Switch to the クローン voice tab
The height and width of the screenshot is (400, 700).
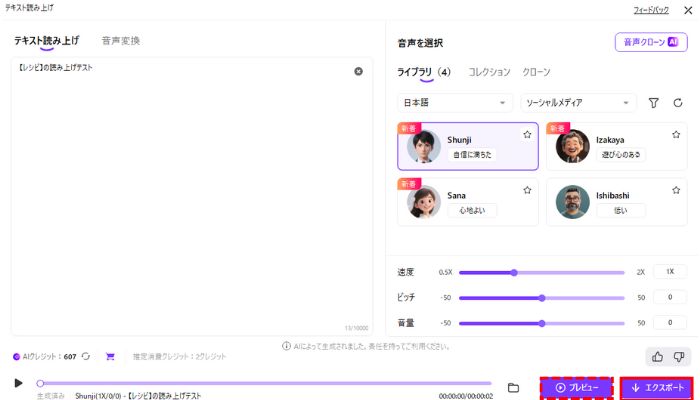click(x=536, y=72)
